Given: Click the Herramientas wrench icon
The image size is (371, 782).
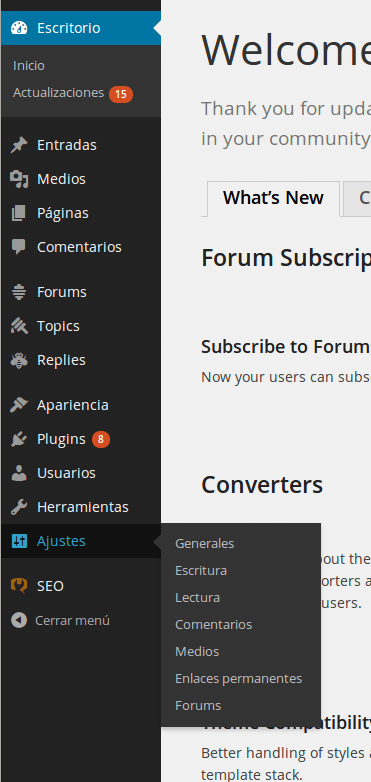Looking at the screenshot, I should pyautogui.click(x=19, y=507).
